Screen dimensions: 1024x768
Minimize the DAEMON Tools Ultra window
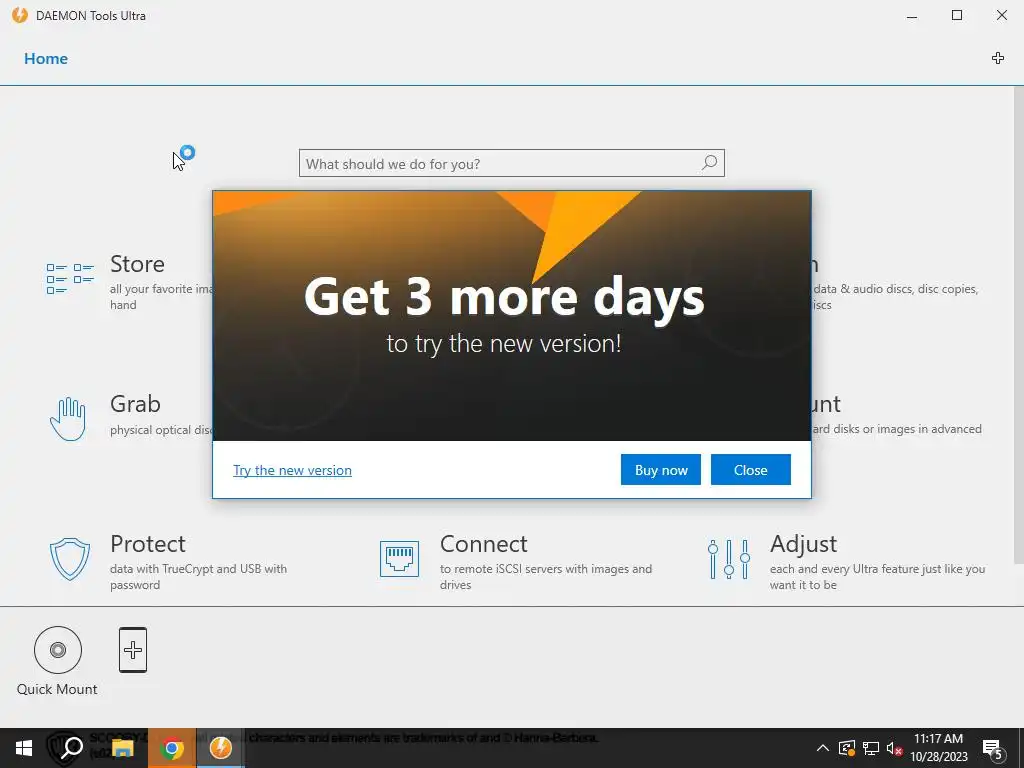(912, 16)
